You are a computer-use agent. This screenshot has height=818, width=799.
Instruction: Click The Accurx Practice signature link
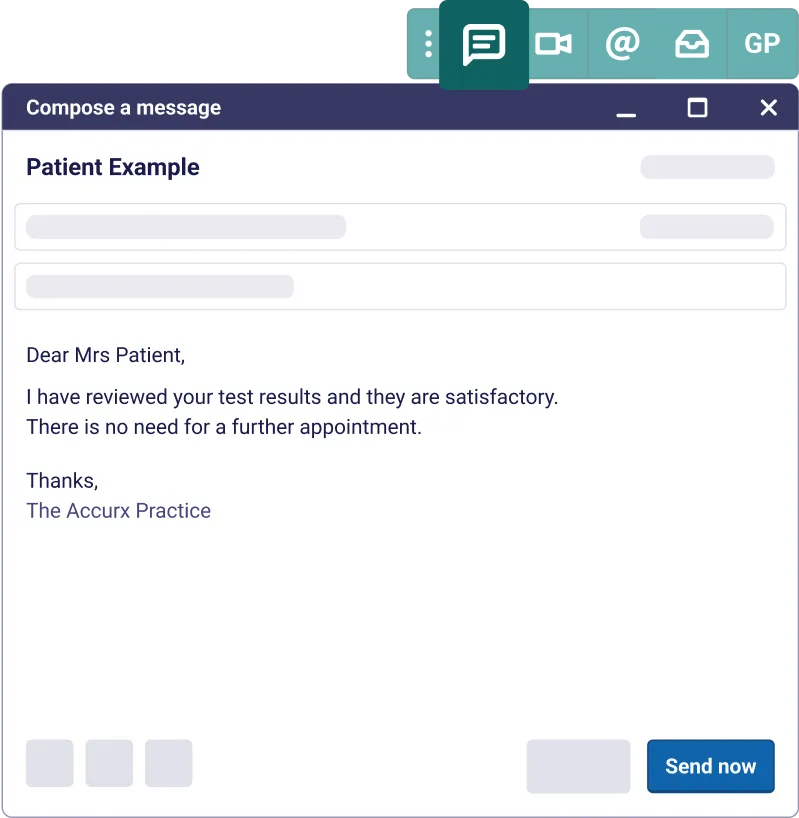coord(118,510)
